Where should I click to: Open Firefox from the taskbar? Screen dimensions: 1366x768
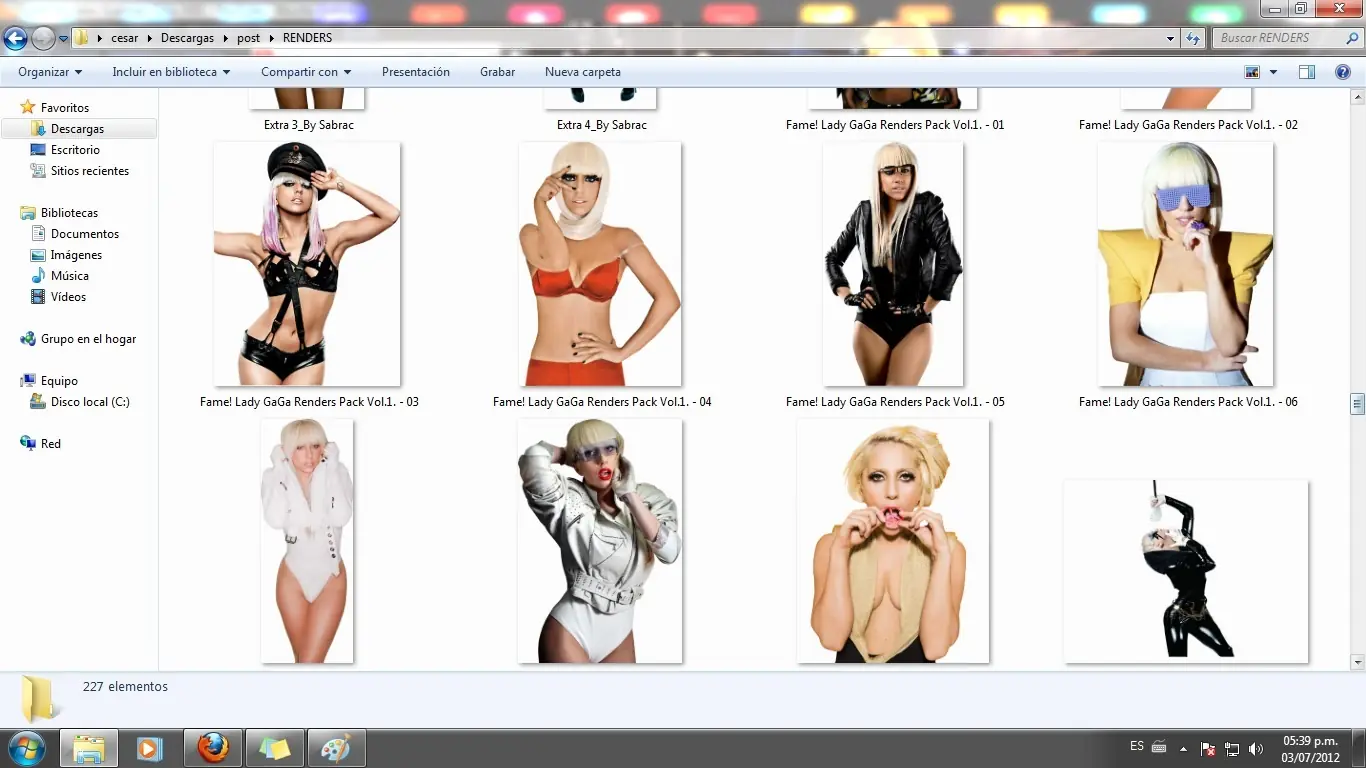(x=212, y=748)
